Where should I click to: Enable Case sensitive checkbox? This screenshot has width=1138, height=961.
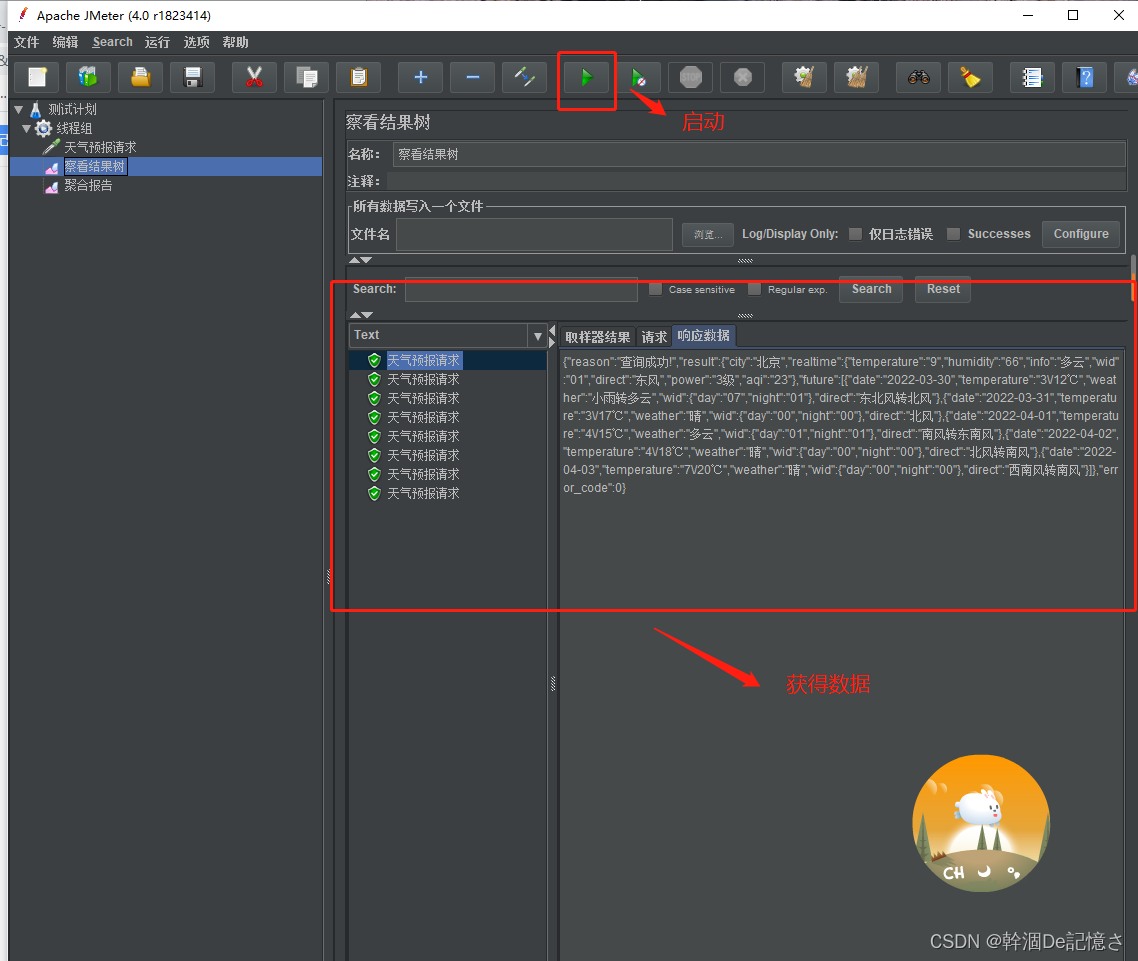coord(655,289)
